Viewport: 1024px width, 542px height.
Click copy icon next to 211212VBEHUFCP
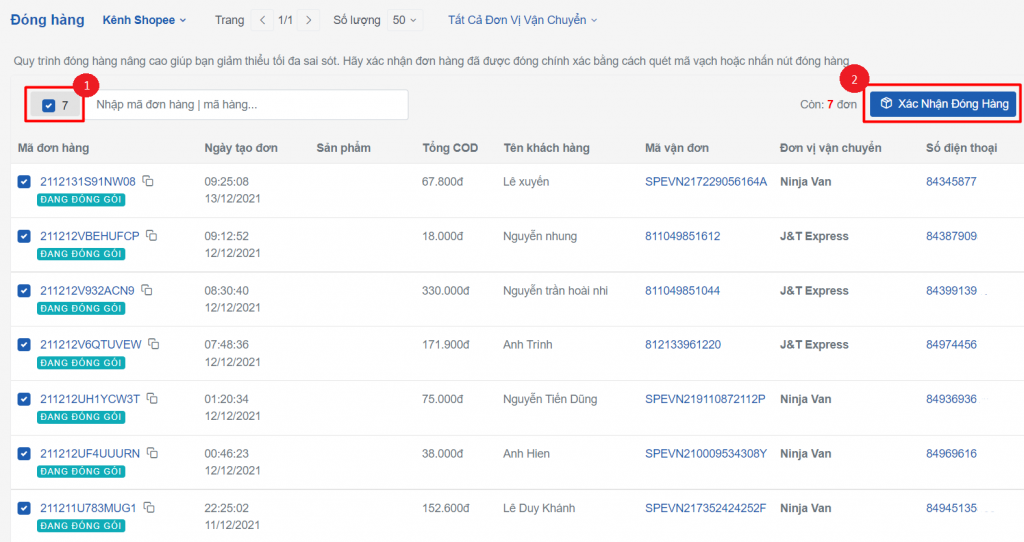click(x=153, y=236)
